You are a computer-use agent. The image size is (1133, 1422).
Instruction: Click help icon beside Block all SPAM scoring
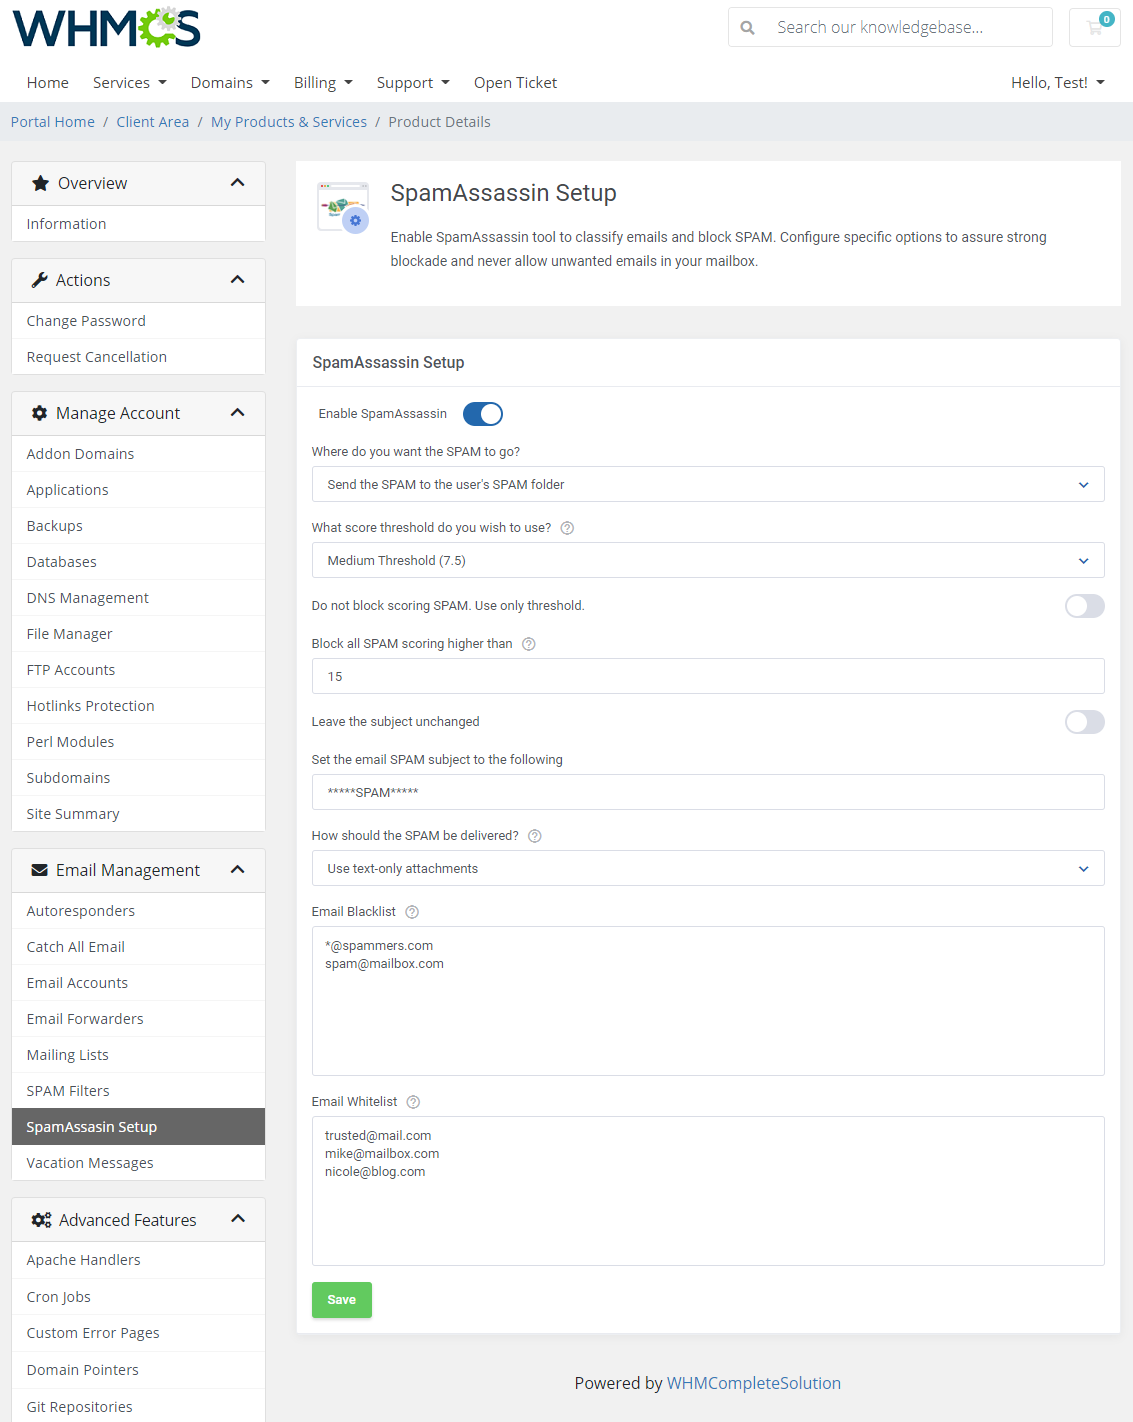coord(529,644)
